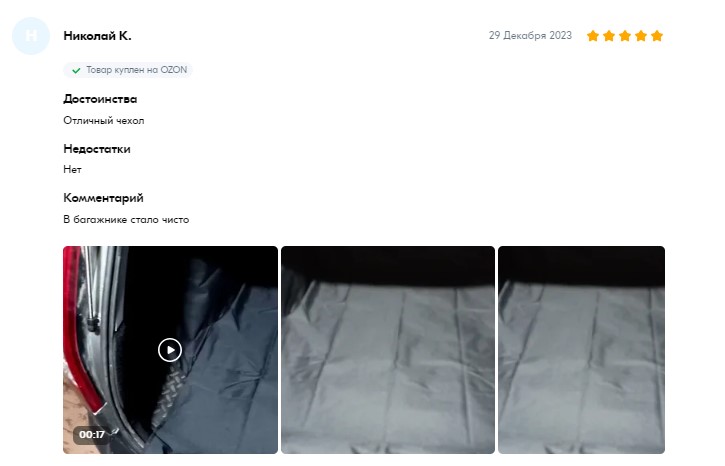This screenshot has width=725, height=466.
Task: Click the text Отличный чехол
Action: click(x=104, y=121)
